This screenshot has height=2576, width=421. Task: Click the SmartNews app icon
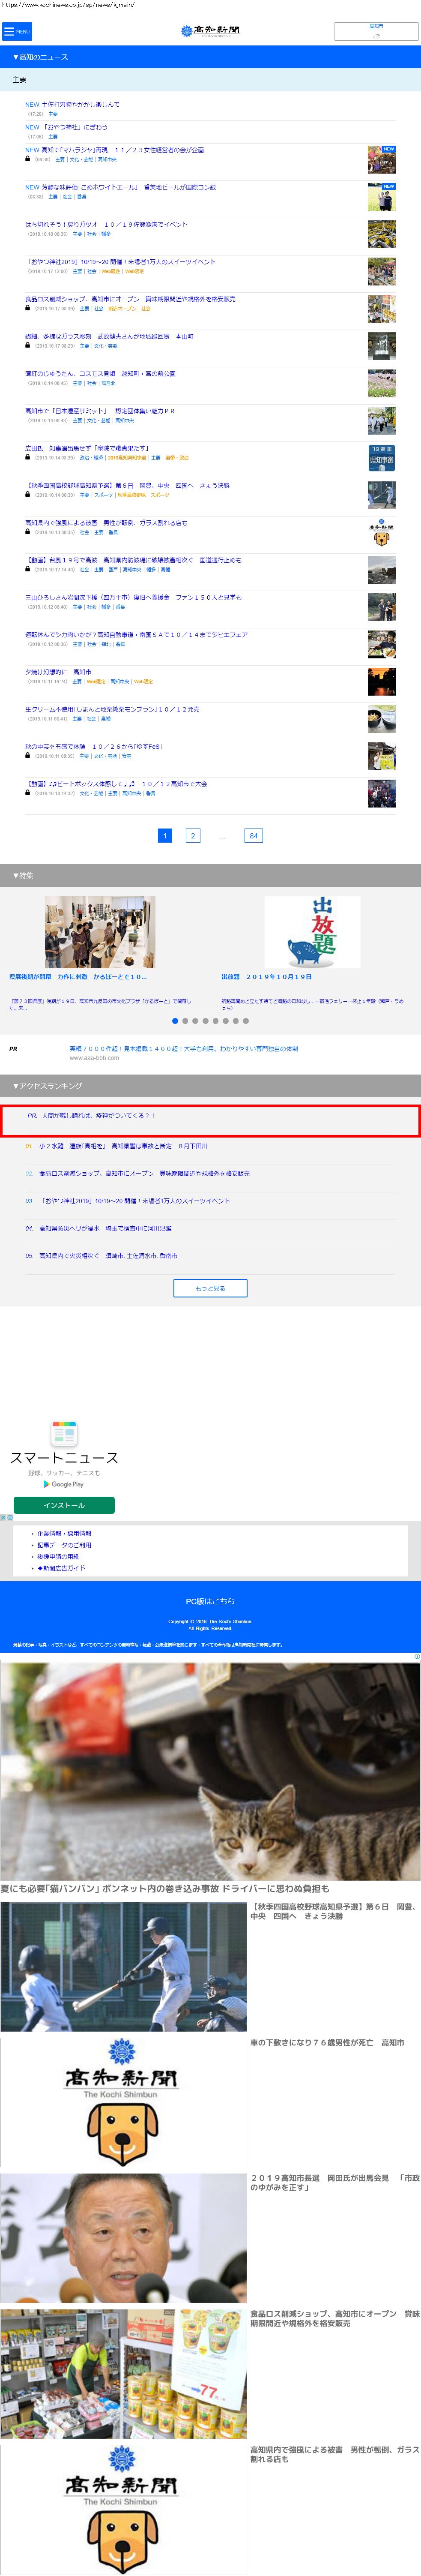[64, 1433]
